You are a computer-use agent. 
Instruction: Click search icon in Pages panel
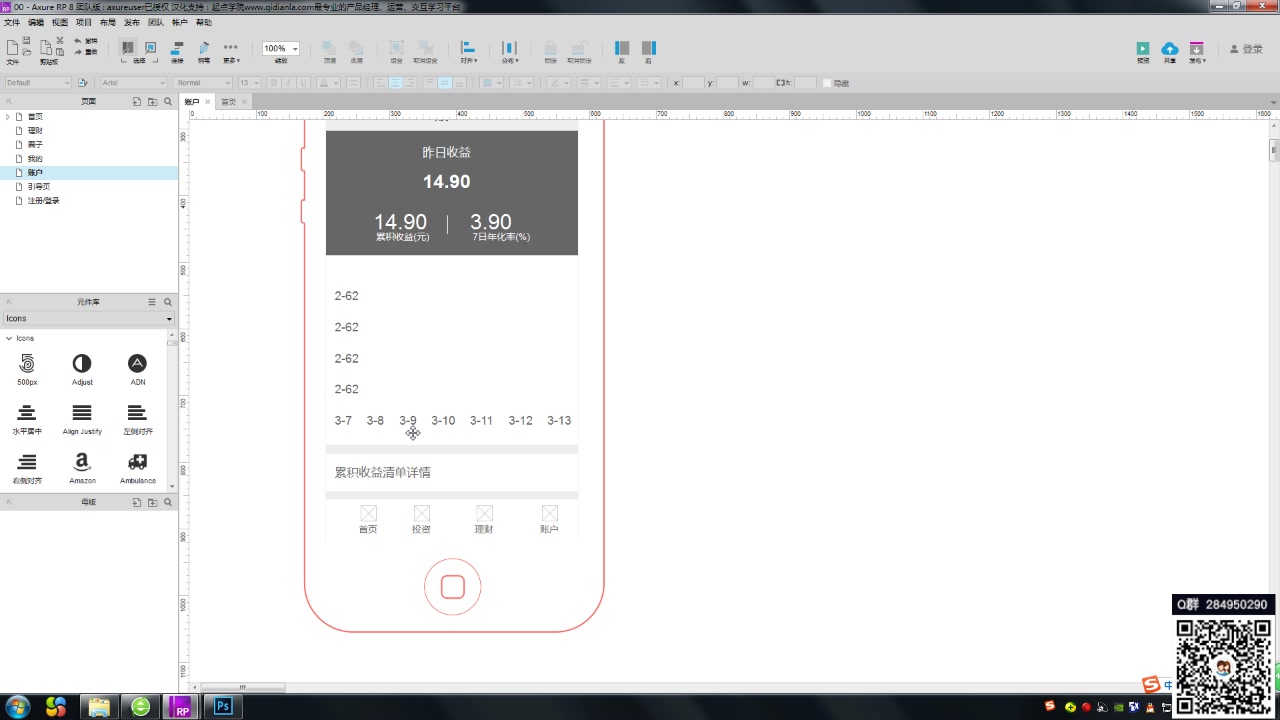pyautogui.click(x=168, y=102)
